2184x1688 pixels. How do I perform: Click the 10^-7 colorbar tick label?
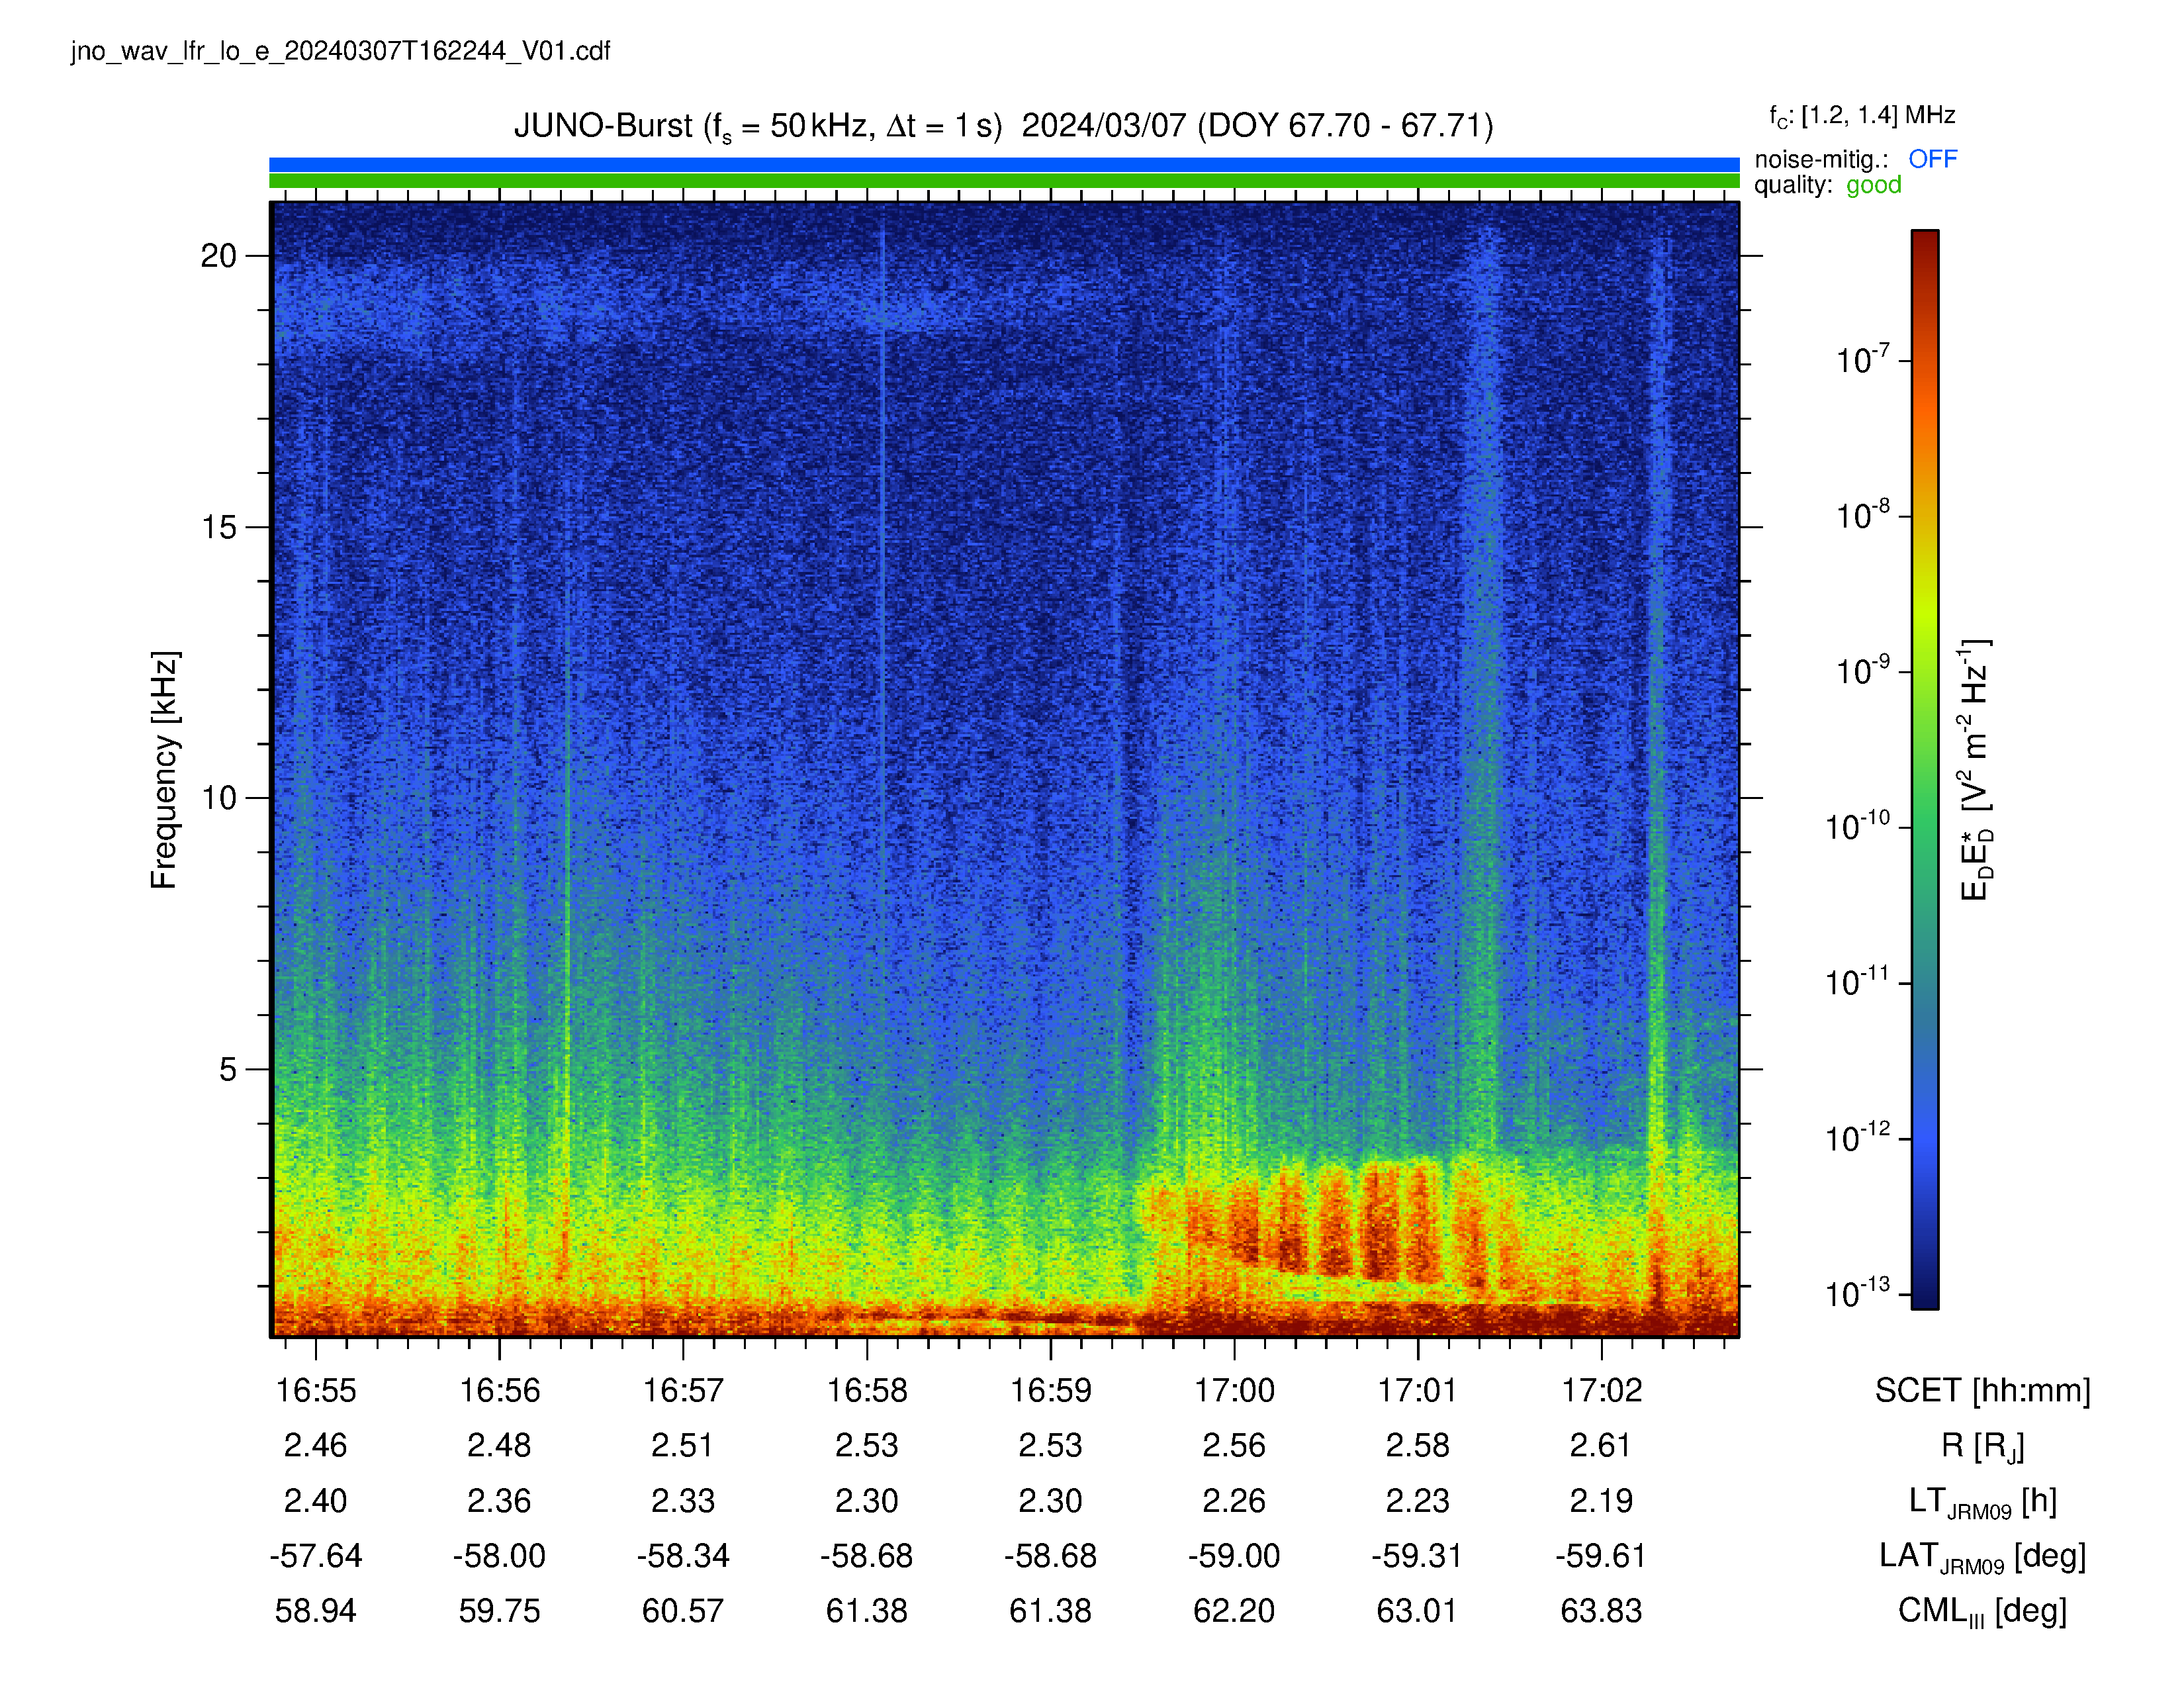click(1862, 359)
